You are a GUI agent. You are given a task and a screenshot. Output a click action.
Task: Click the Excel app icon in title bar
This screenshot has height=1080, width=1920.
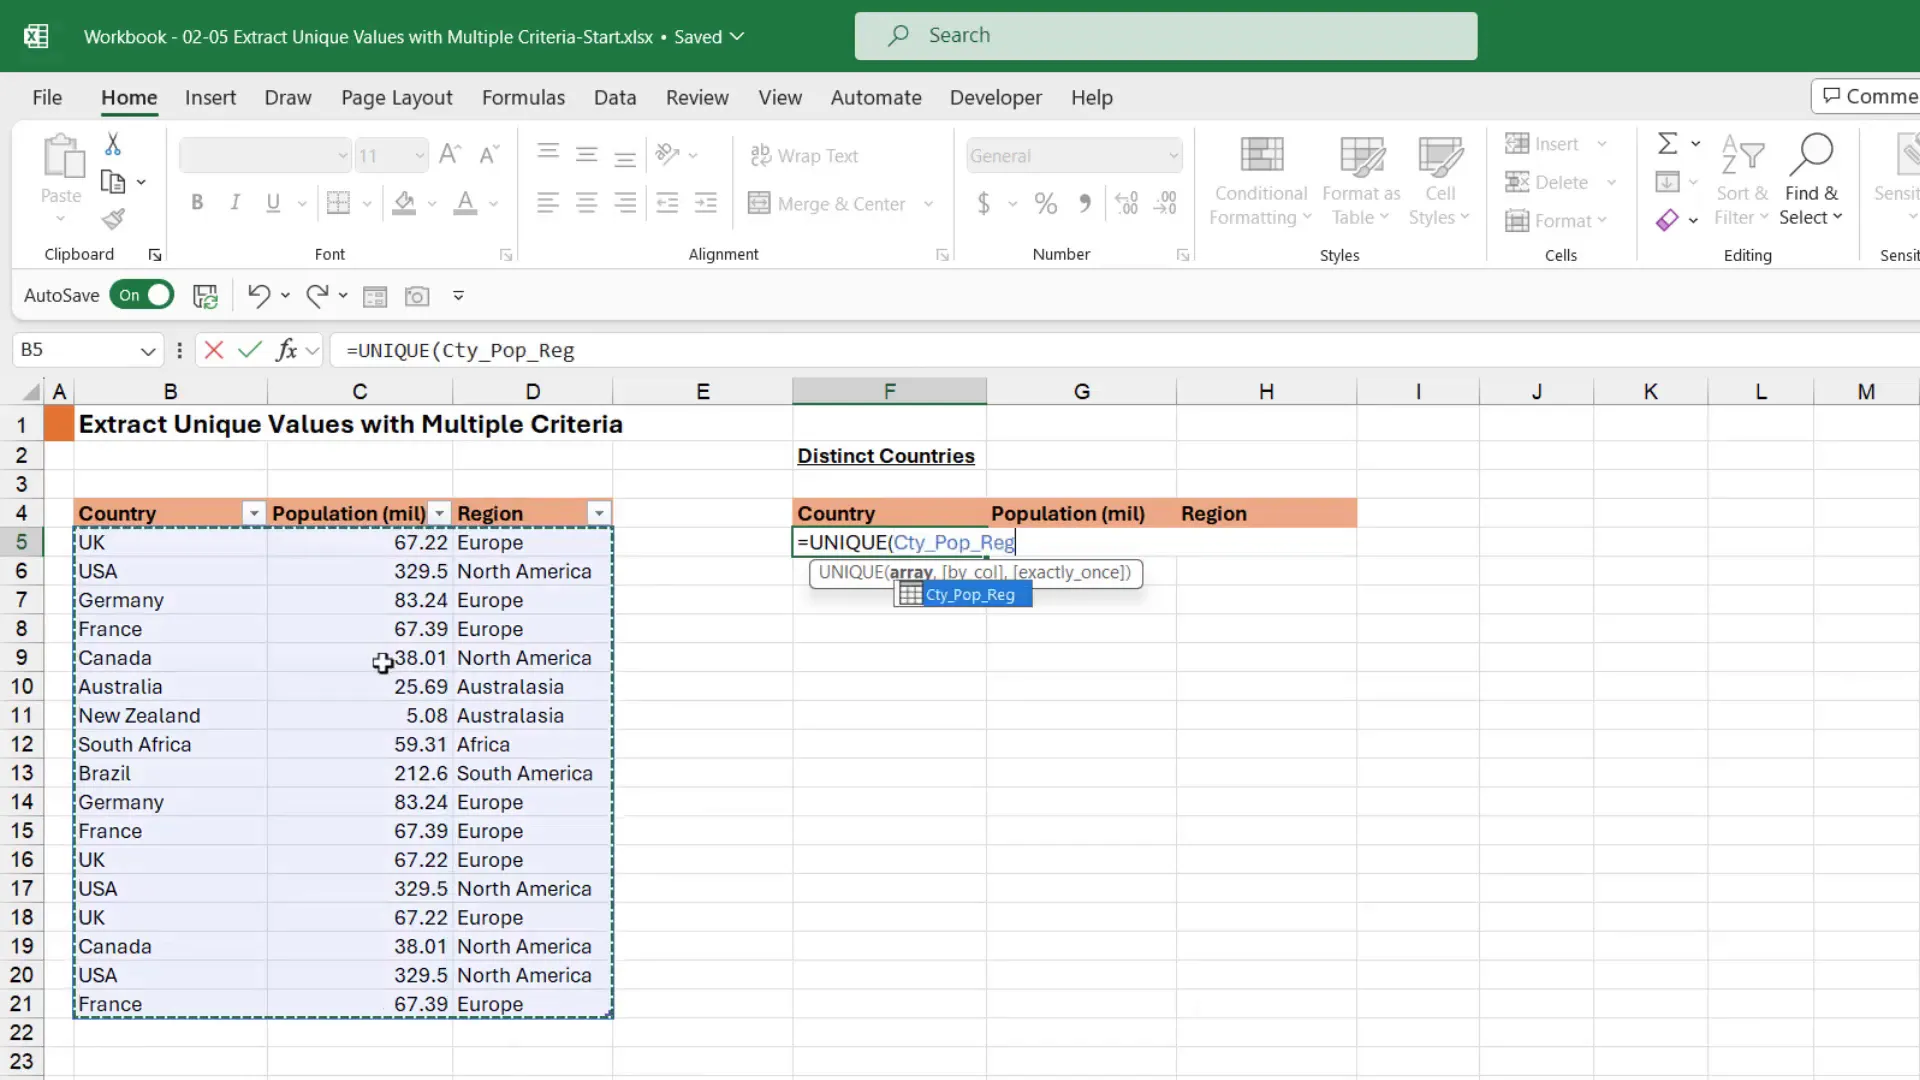(x=36, y=37)
